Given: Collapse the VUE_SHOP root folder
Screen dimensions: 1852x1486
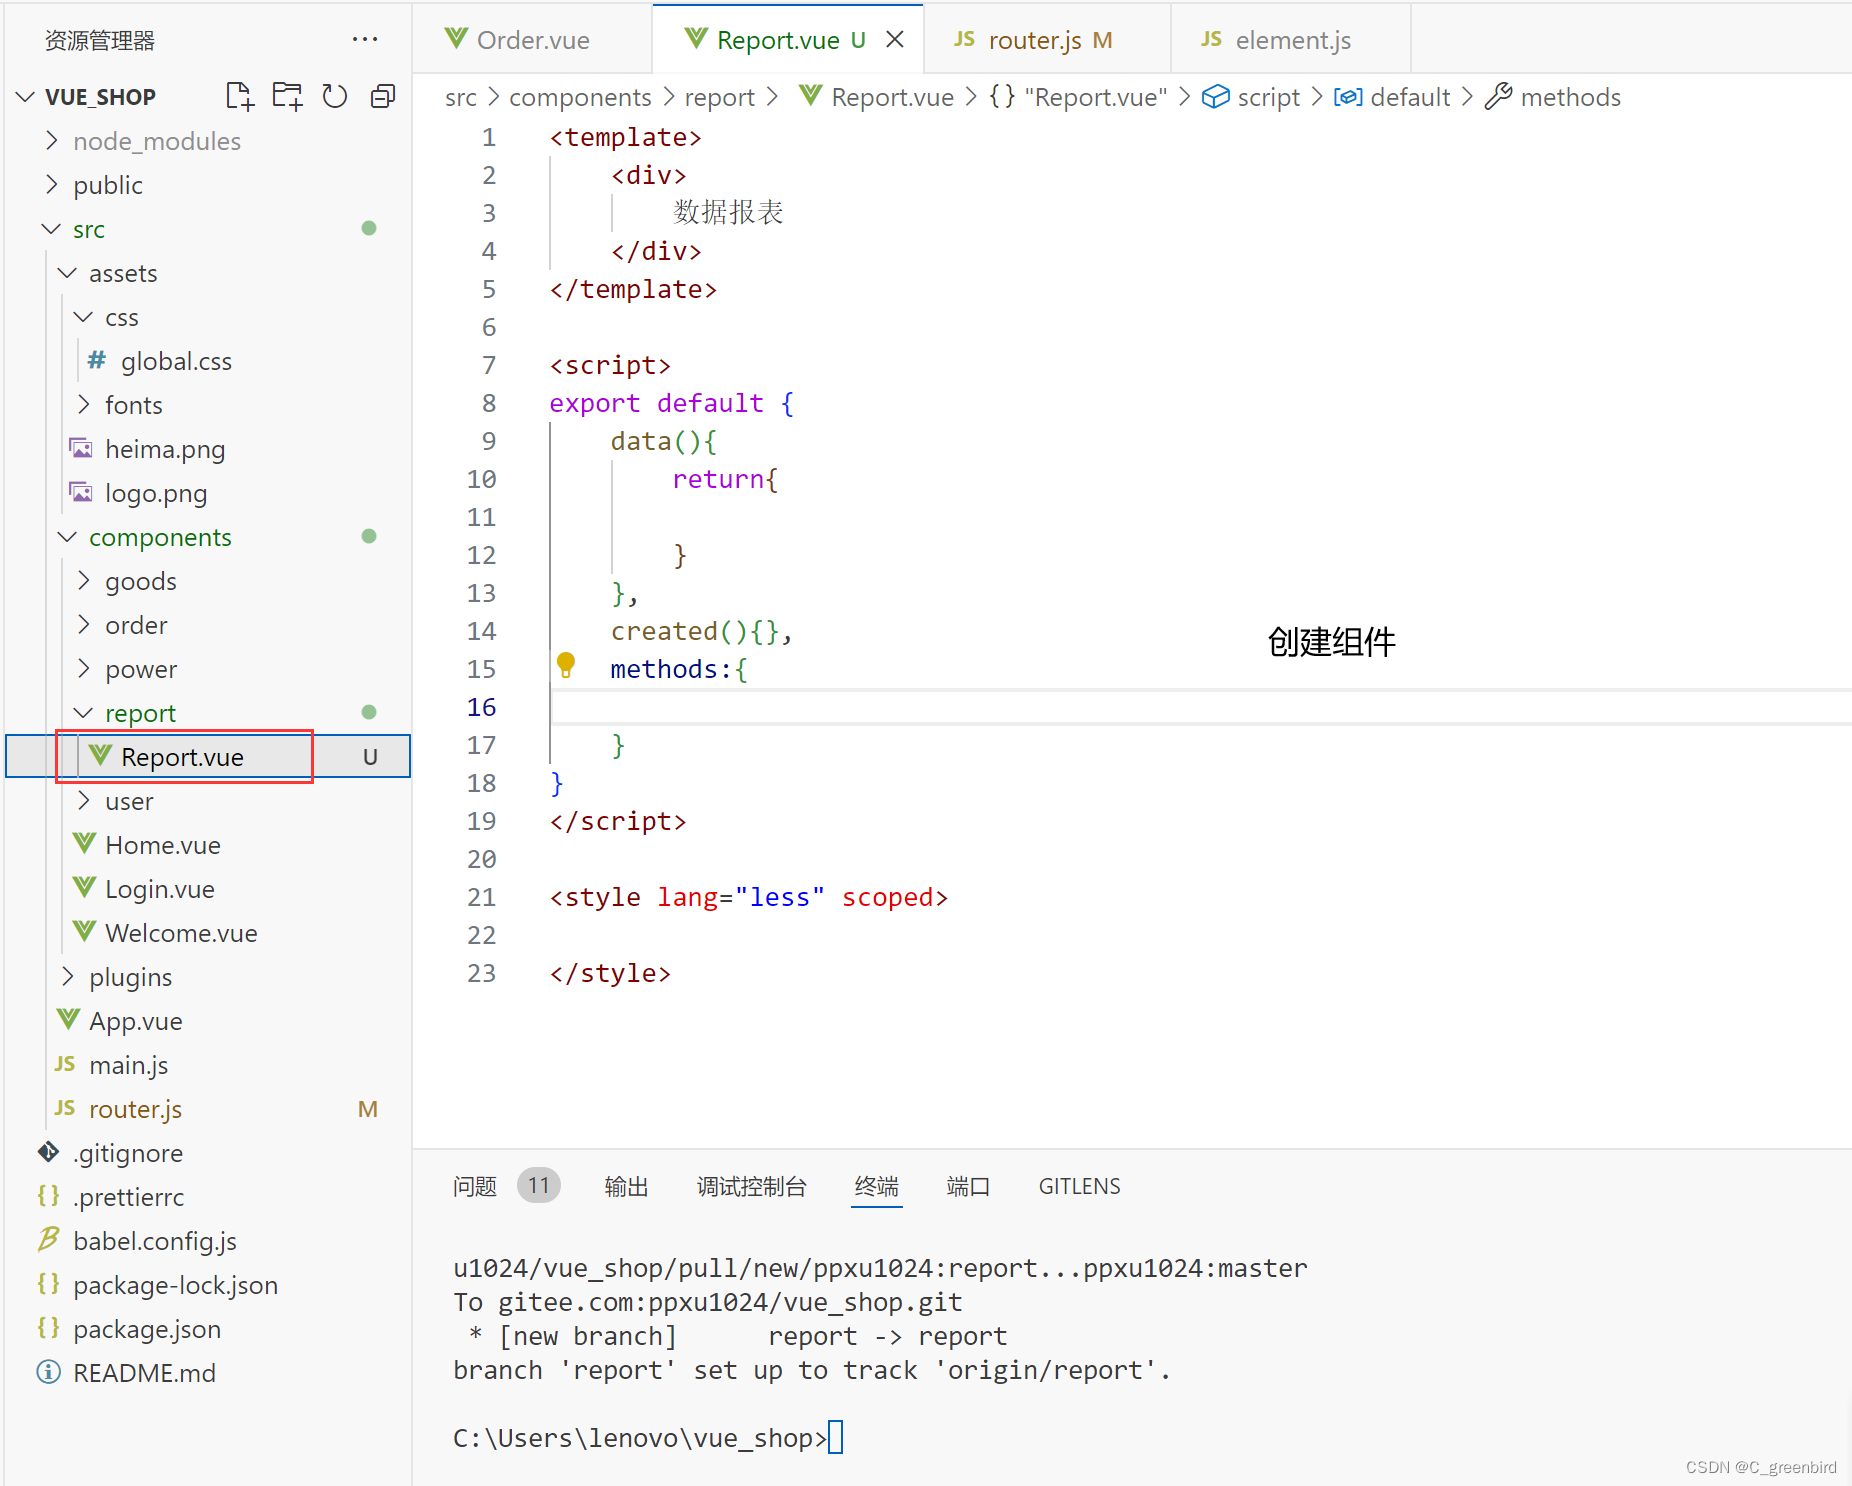Looking at the screenshot, I should (x=27, y=97).
